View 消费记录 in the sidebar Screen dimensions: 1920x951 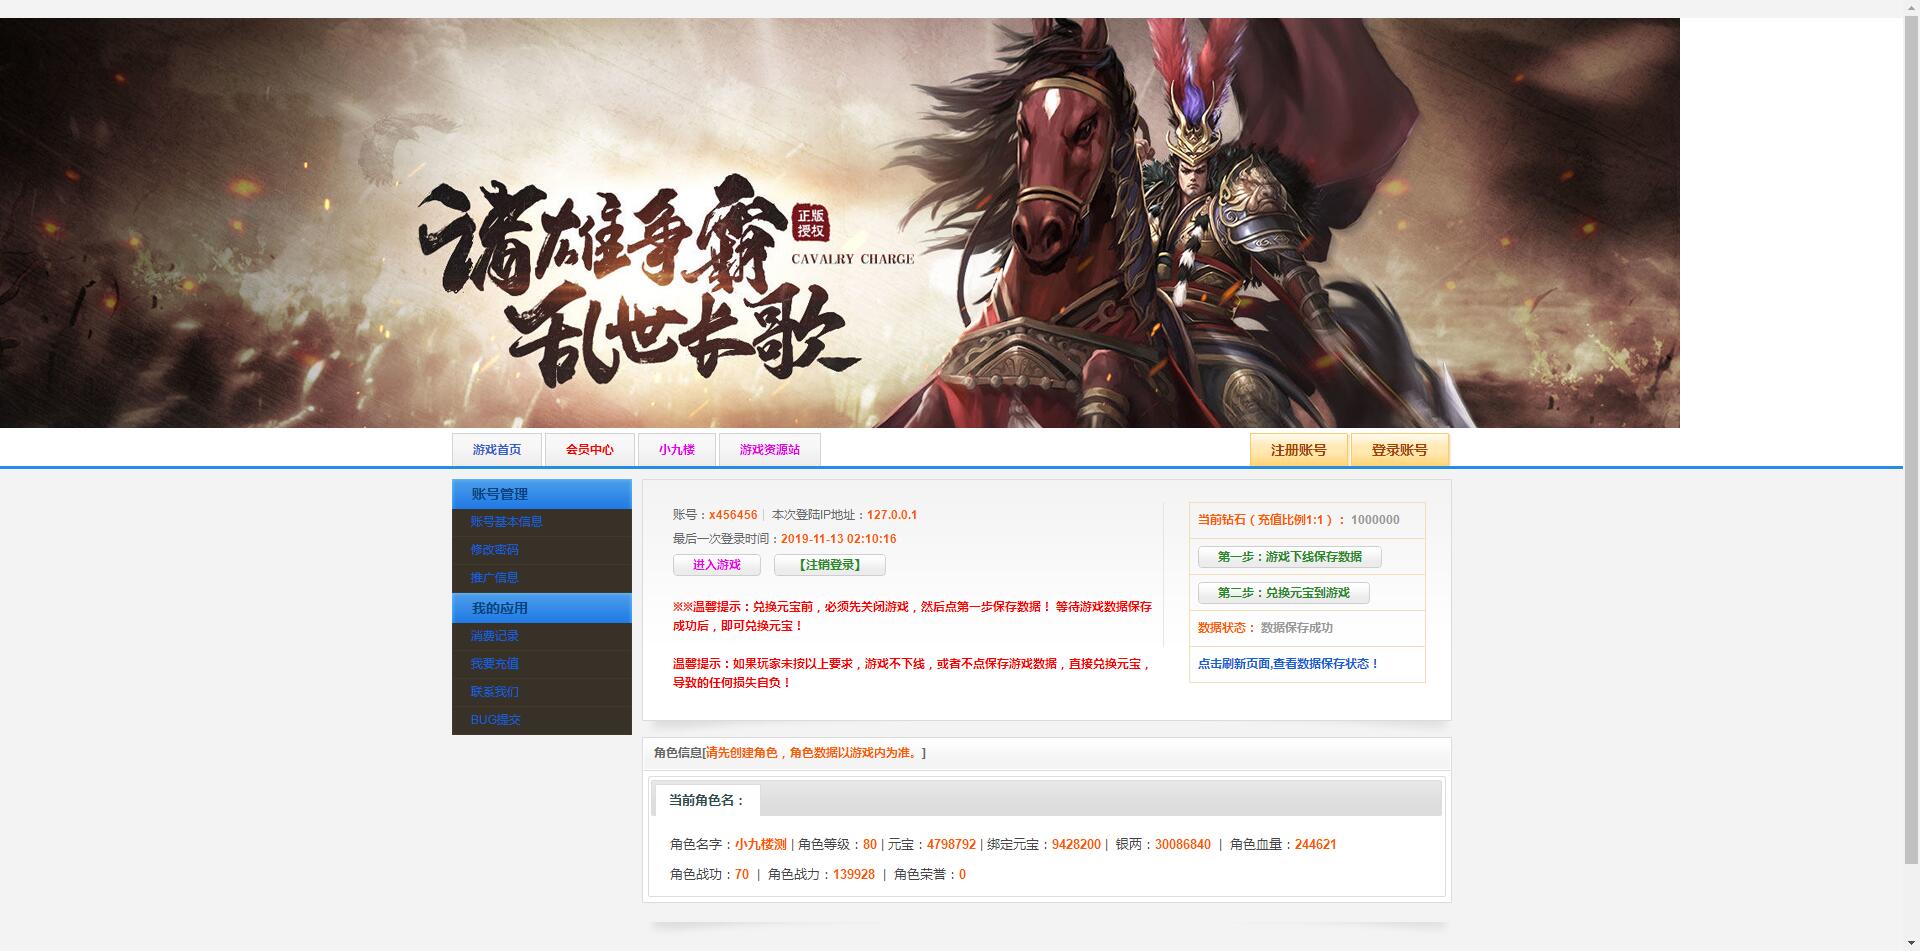[x=494, y=636]
